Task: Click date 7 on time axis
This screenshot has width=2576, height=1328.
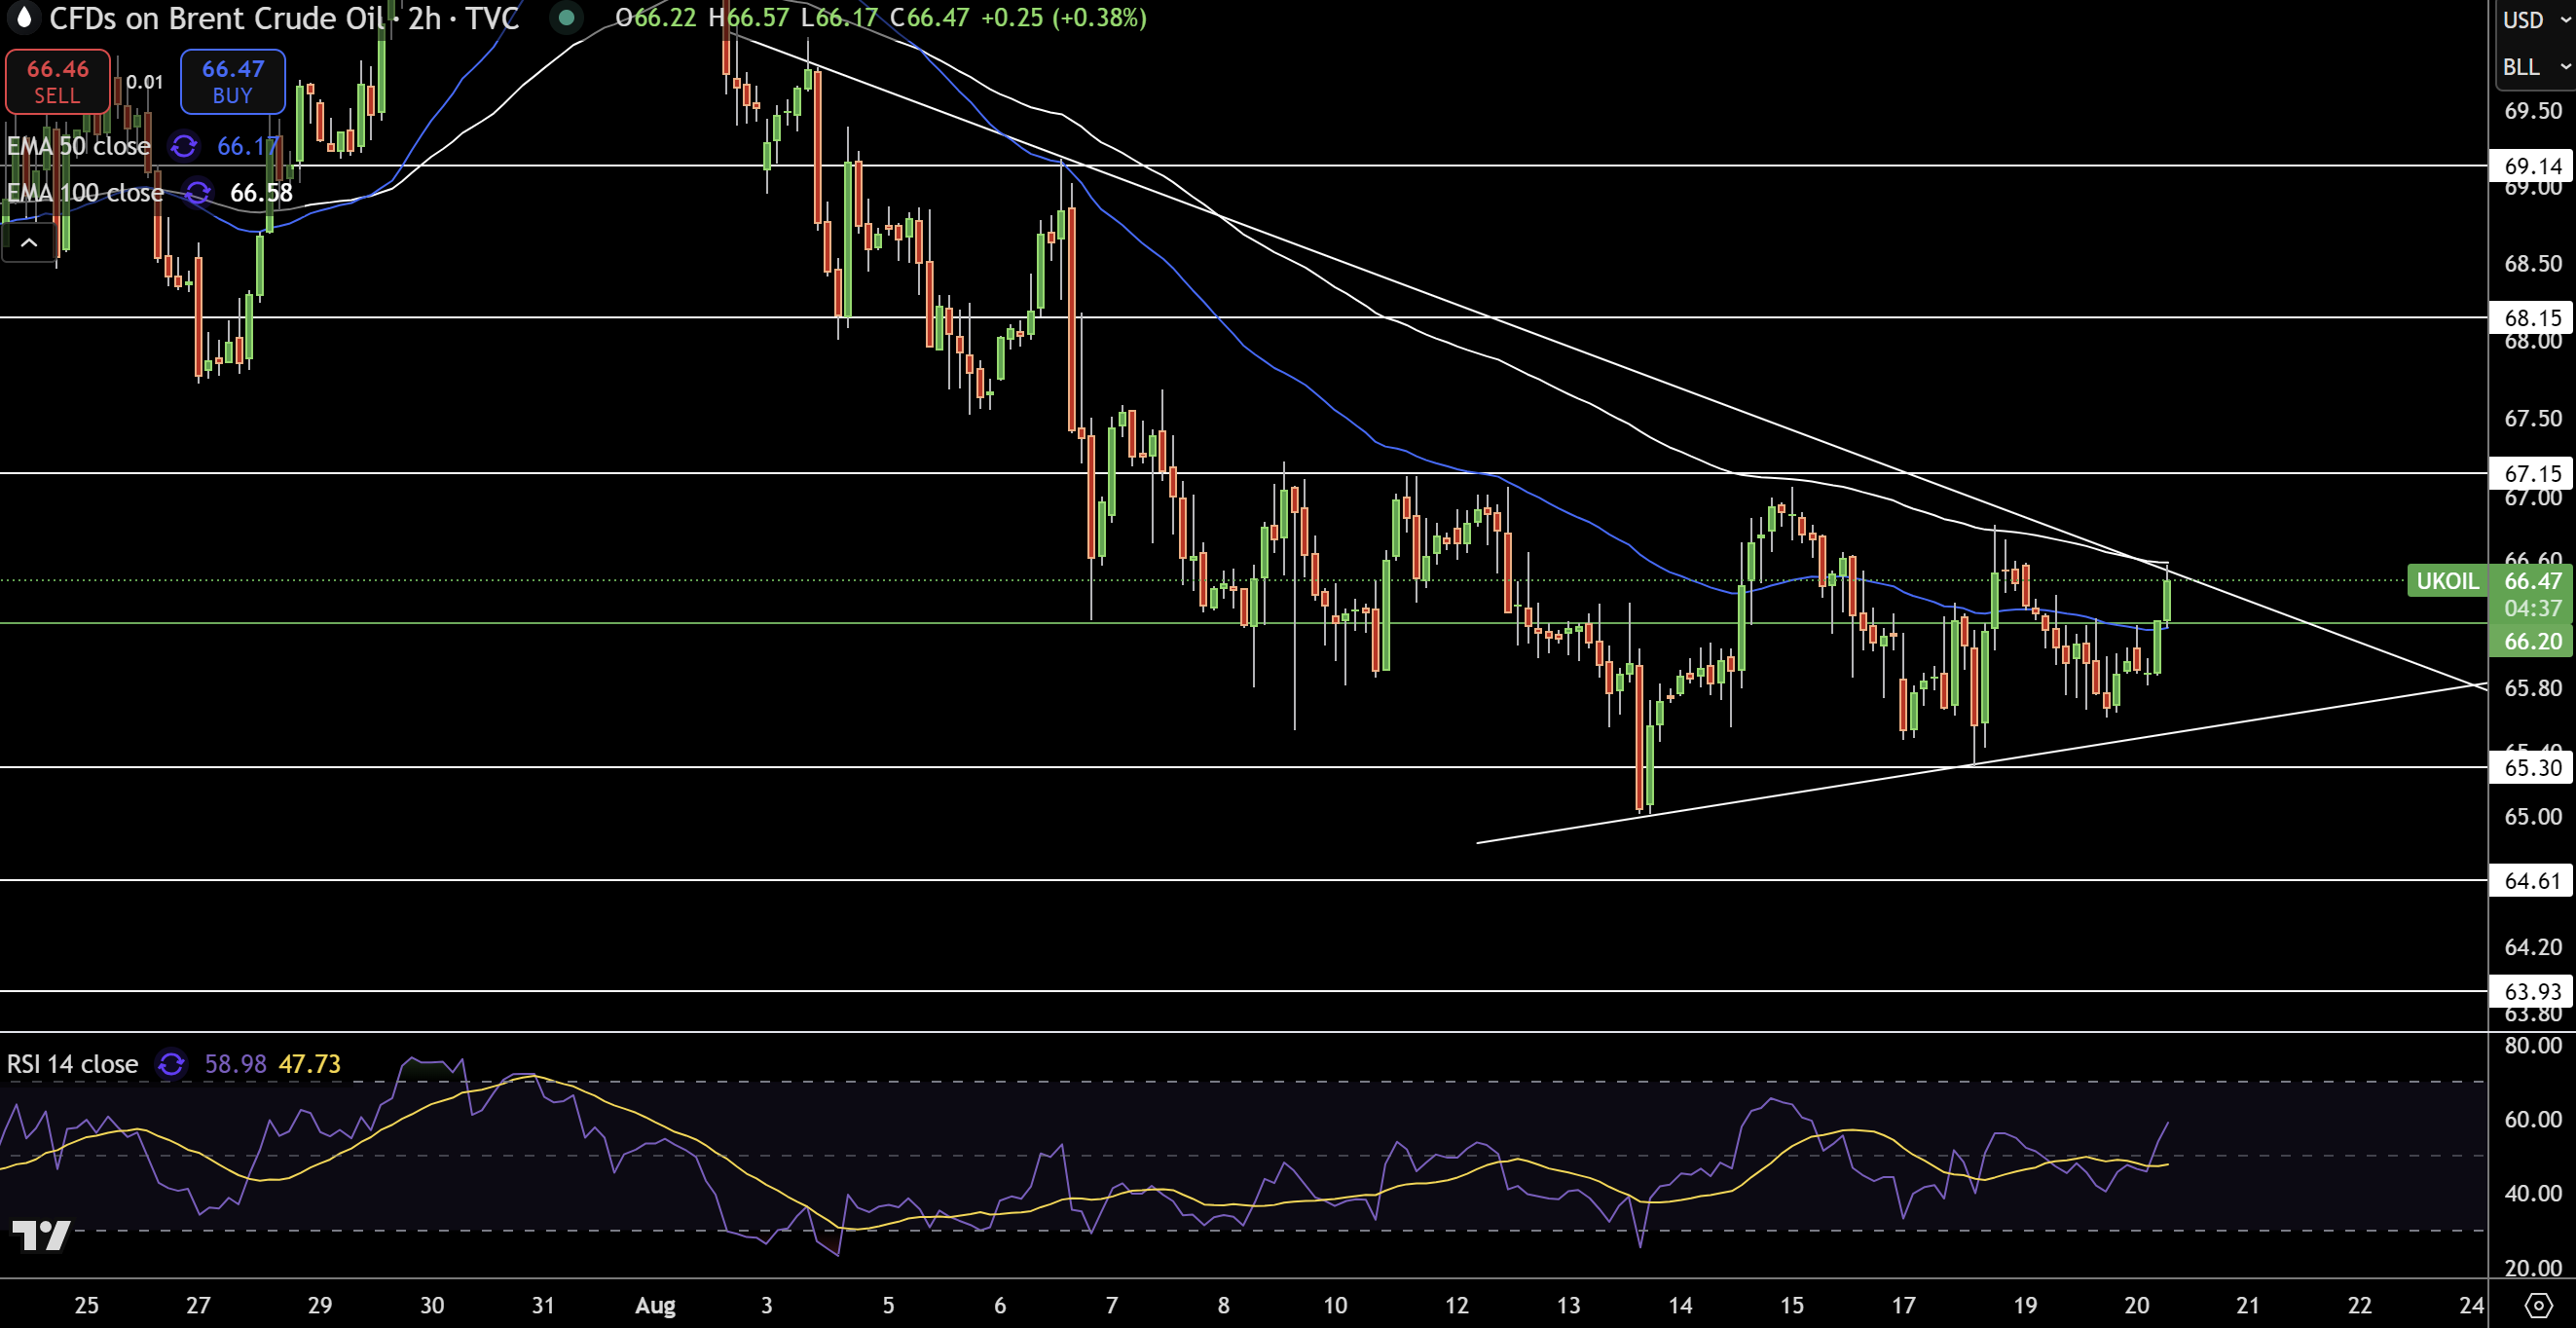Action: click(1111, 1305)
